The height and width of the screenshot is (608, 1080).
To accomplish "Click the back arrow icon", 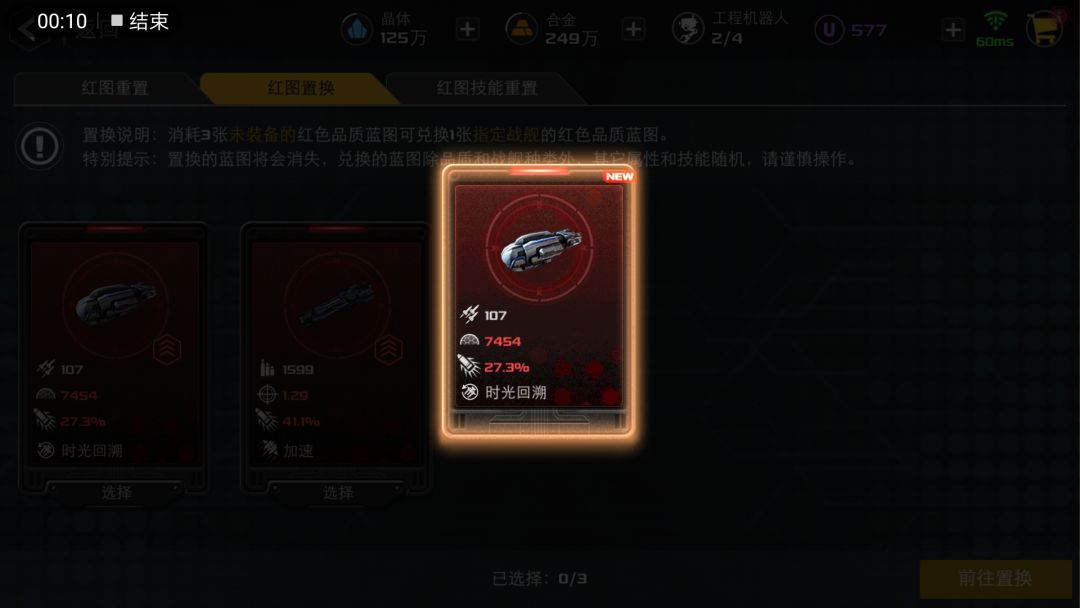I will pos(26,30).
